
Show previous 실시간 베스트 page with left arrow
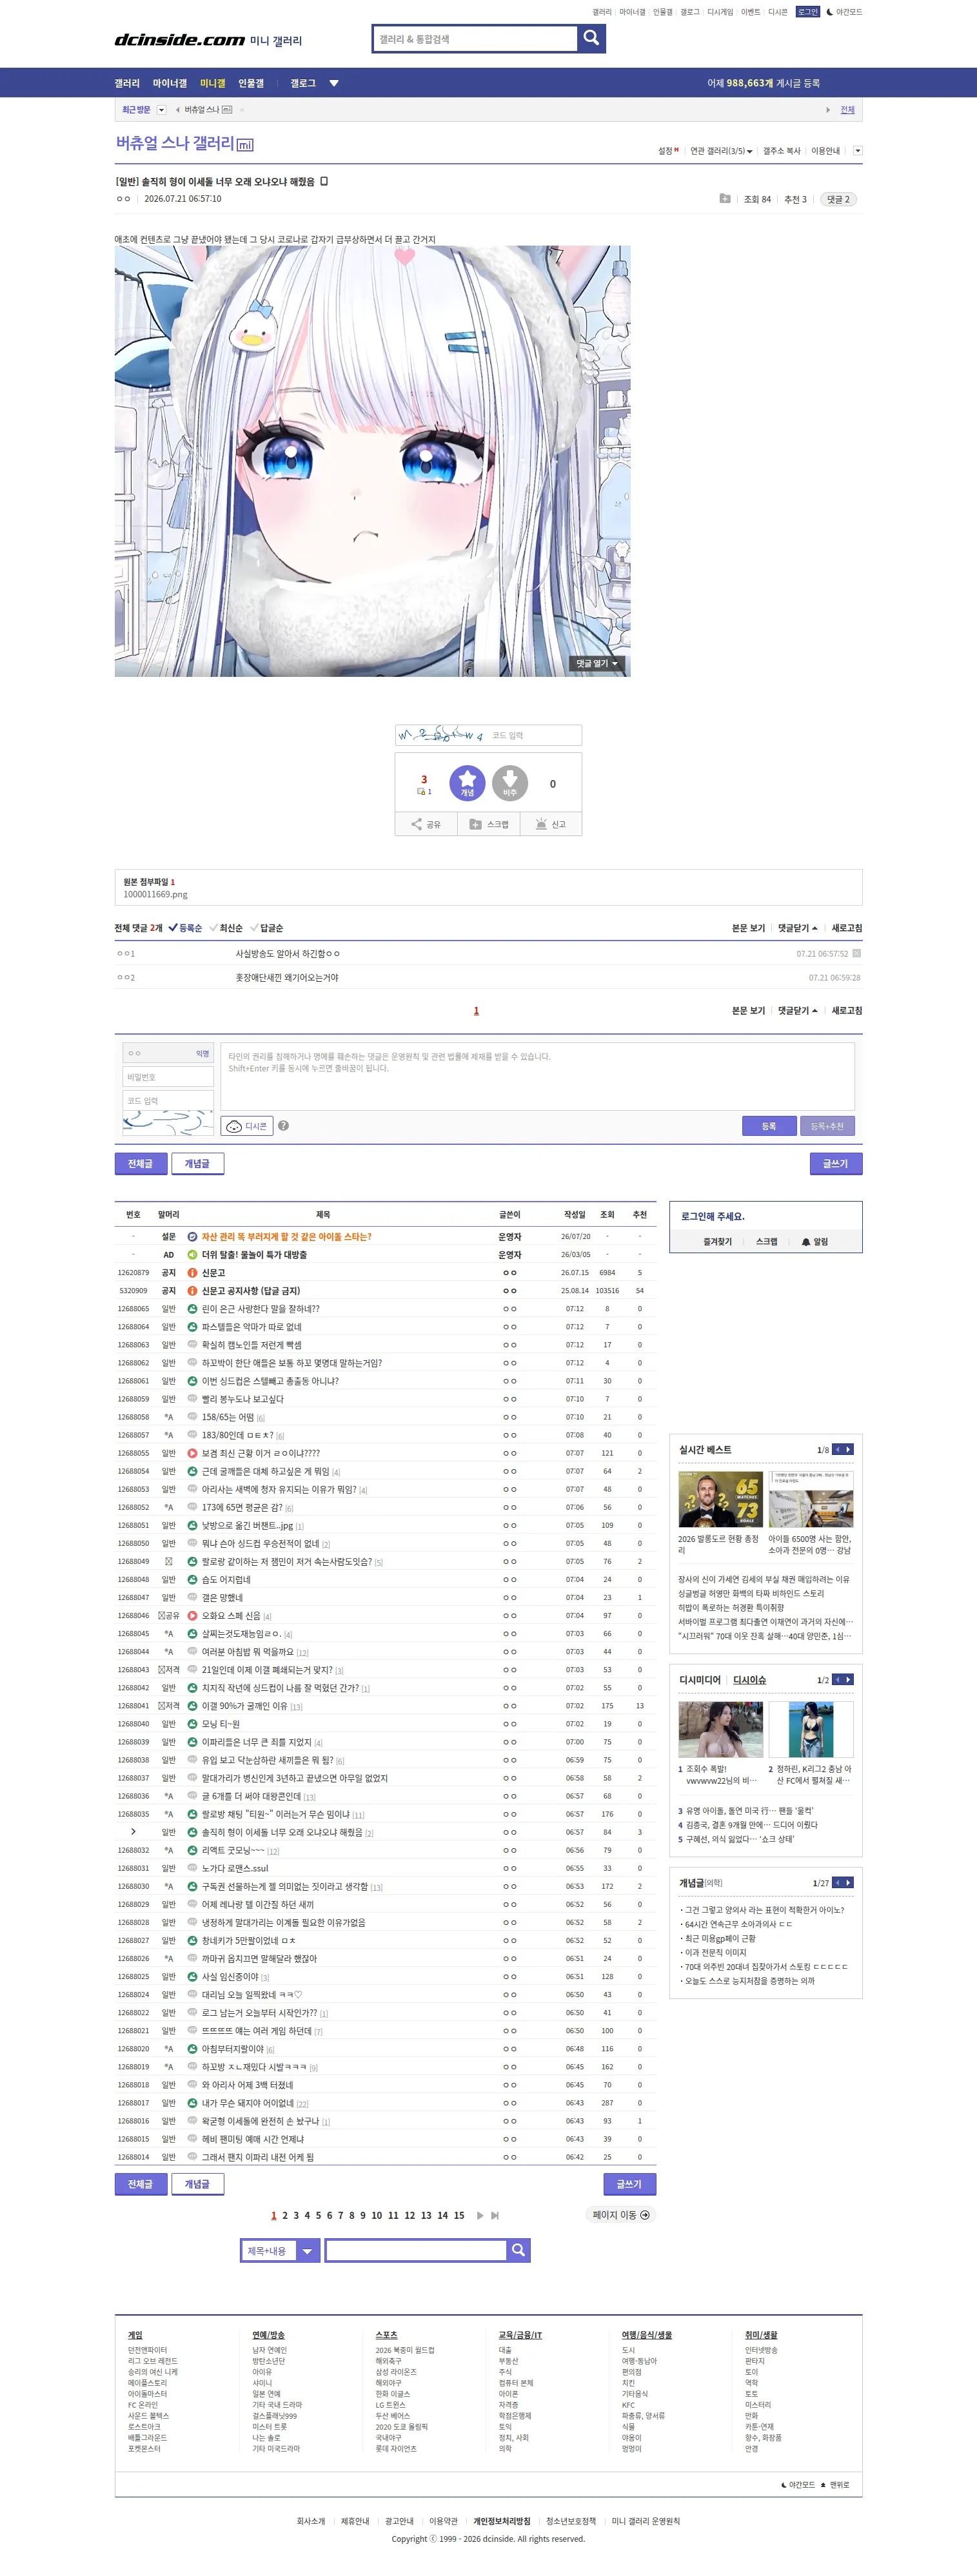click(x=838, y=1449)
